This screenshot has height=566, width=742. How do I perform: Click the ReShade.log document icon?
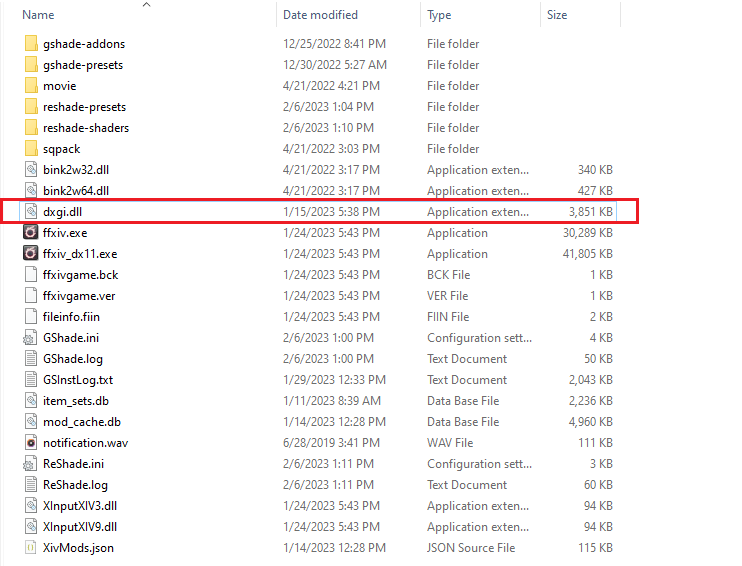[31, 485]
